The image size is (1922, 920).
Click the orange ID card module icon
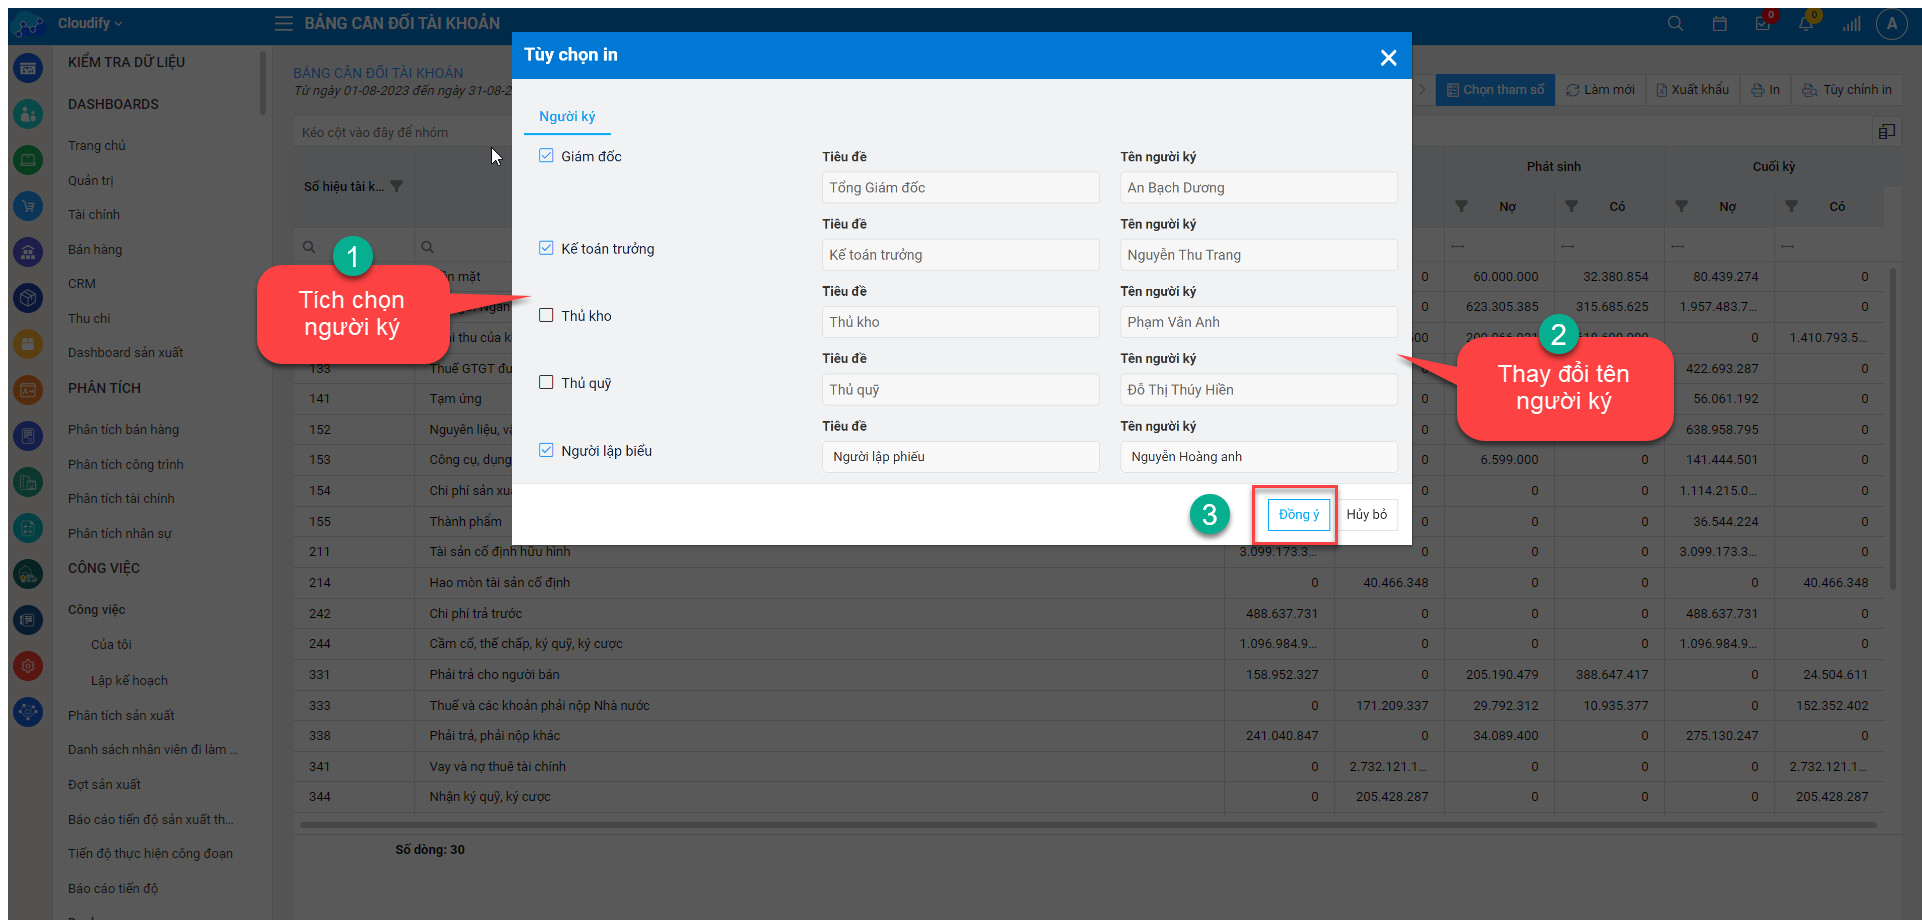(28, 390)
